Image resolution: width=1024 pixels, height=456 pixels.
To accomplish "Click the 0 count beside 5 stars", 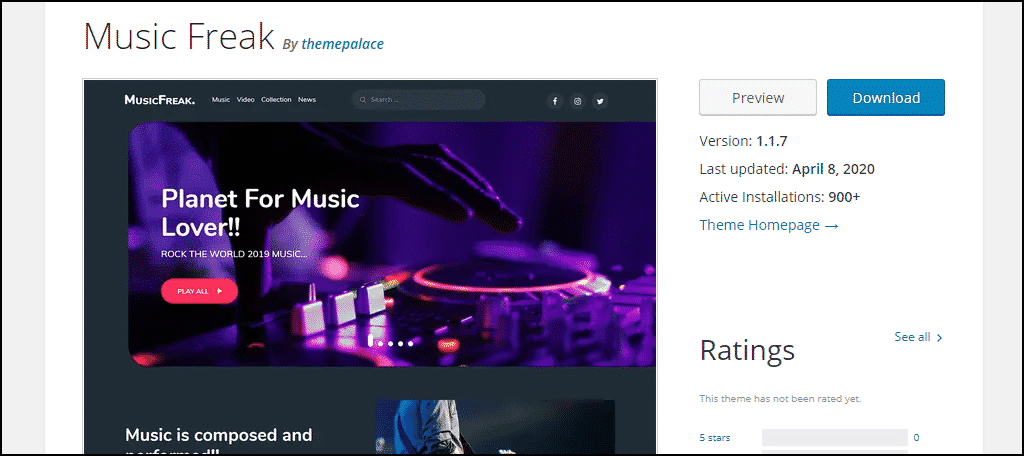I will pyautogui.click(x=916, y=438).
